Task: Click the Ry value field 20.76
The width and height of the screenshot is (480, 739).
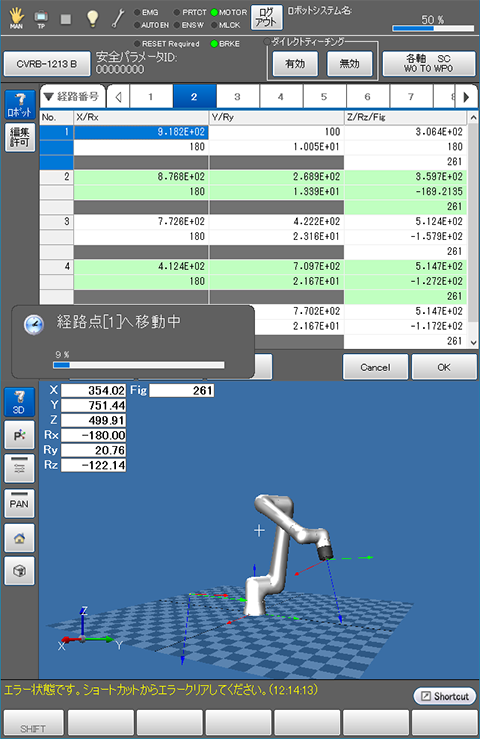Action: click(93, 450)
